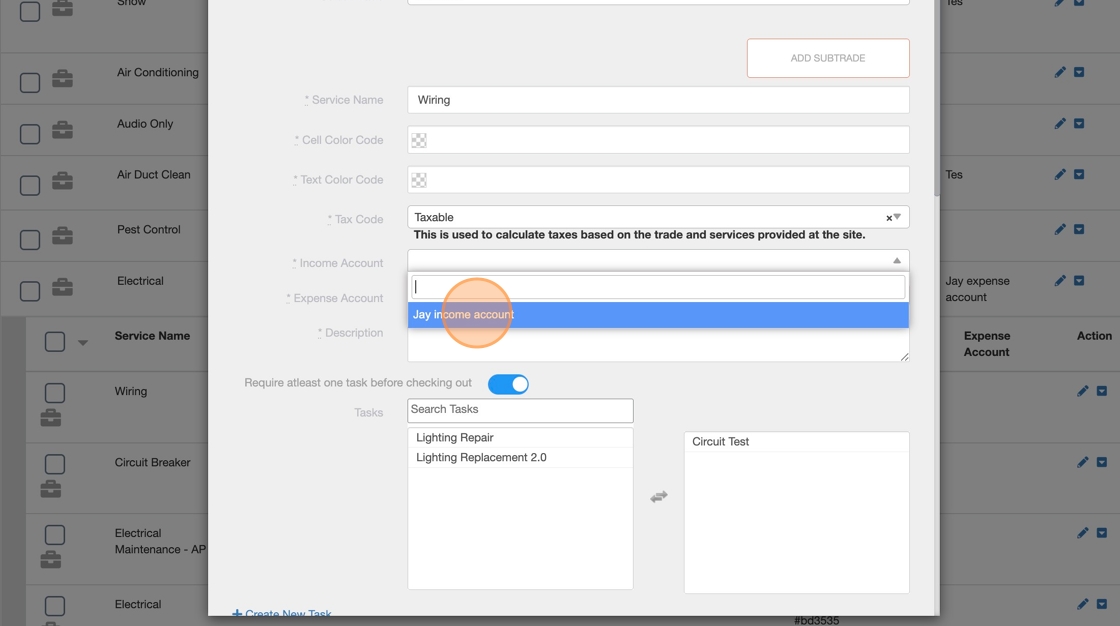The width and height of the screenshot is (1120, 626).
Task: Edit the Air Duct Clean row pencil icon
Action: (x=1060, y=174)
